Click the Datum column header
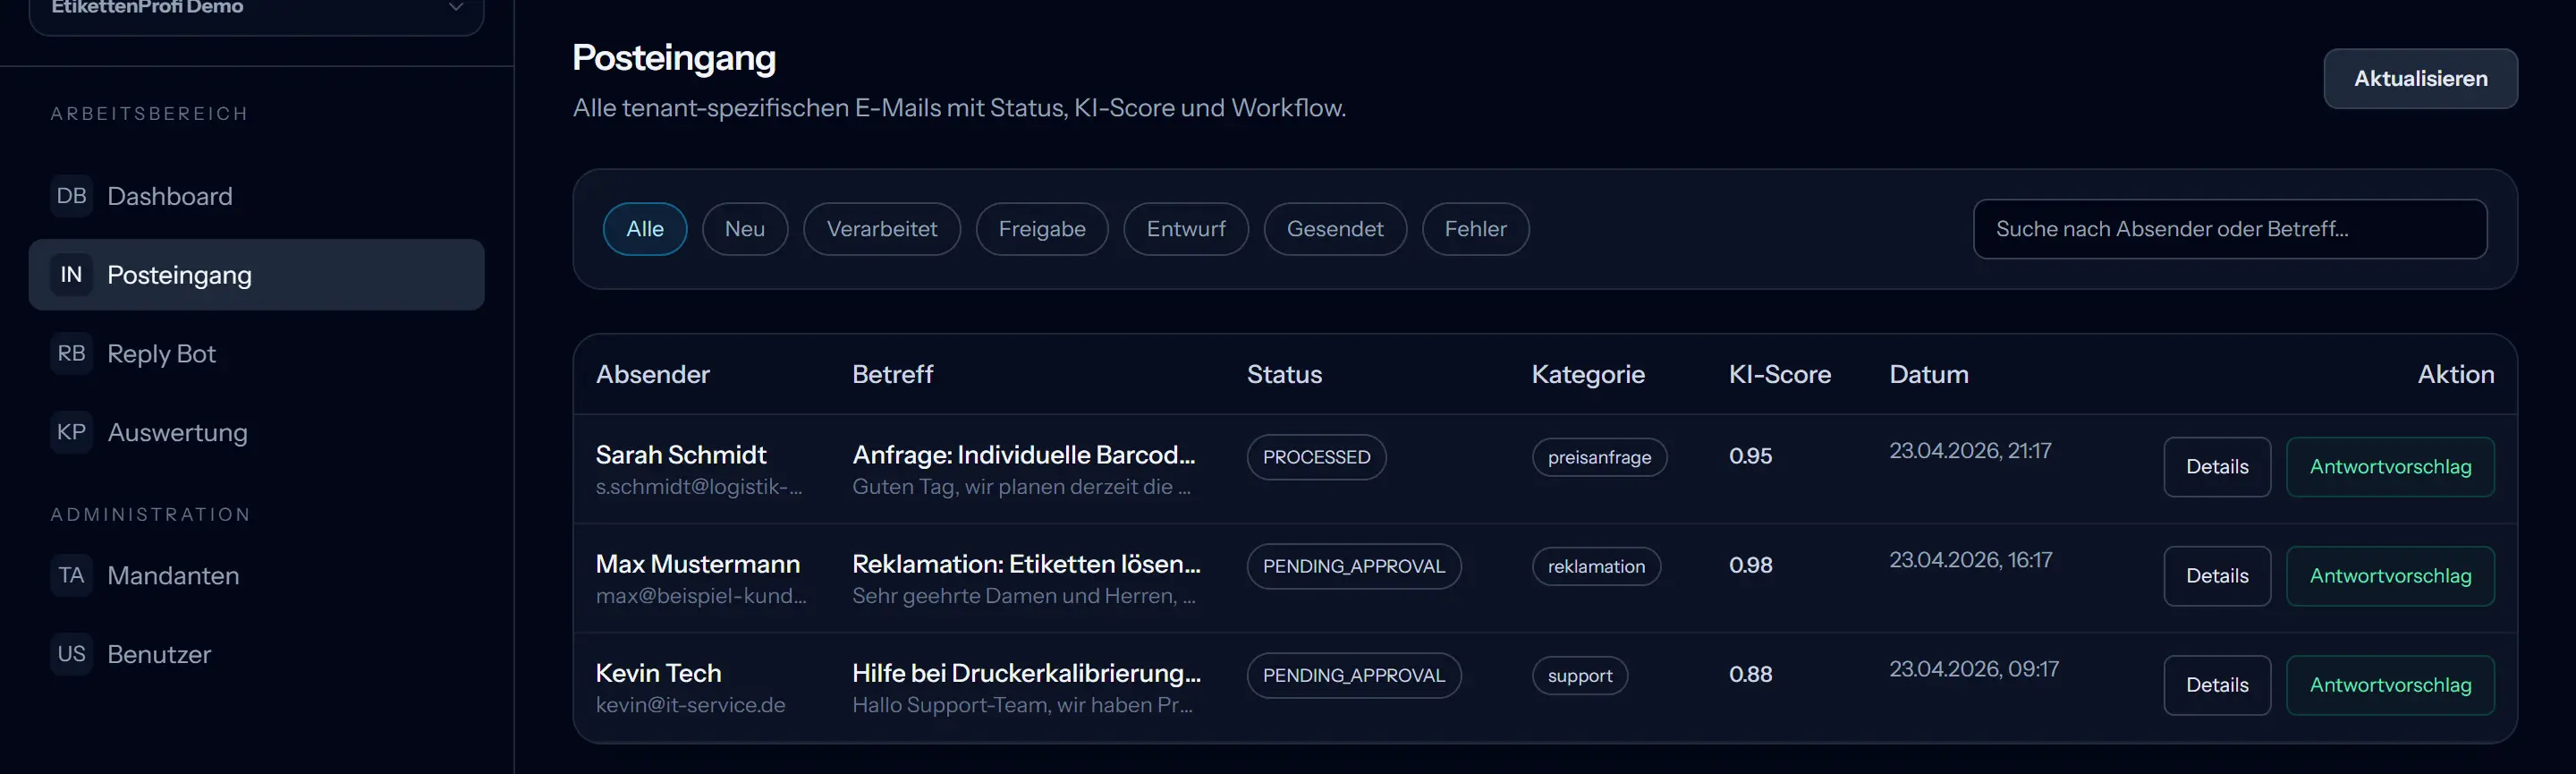Viewport: 2576px width, 774px height. (x=1928, y=374)
